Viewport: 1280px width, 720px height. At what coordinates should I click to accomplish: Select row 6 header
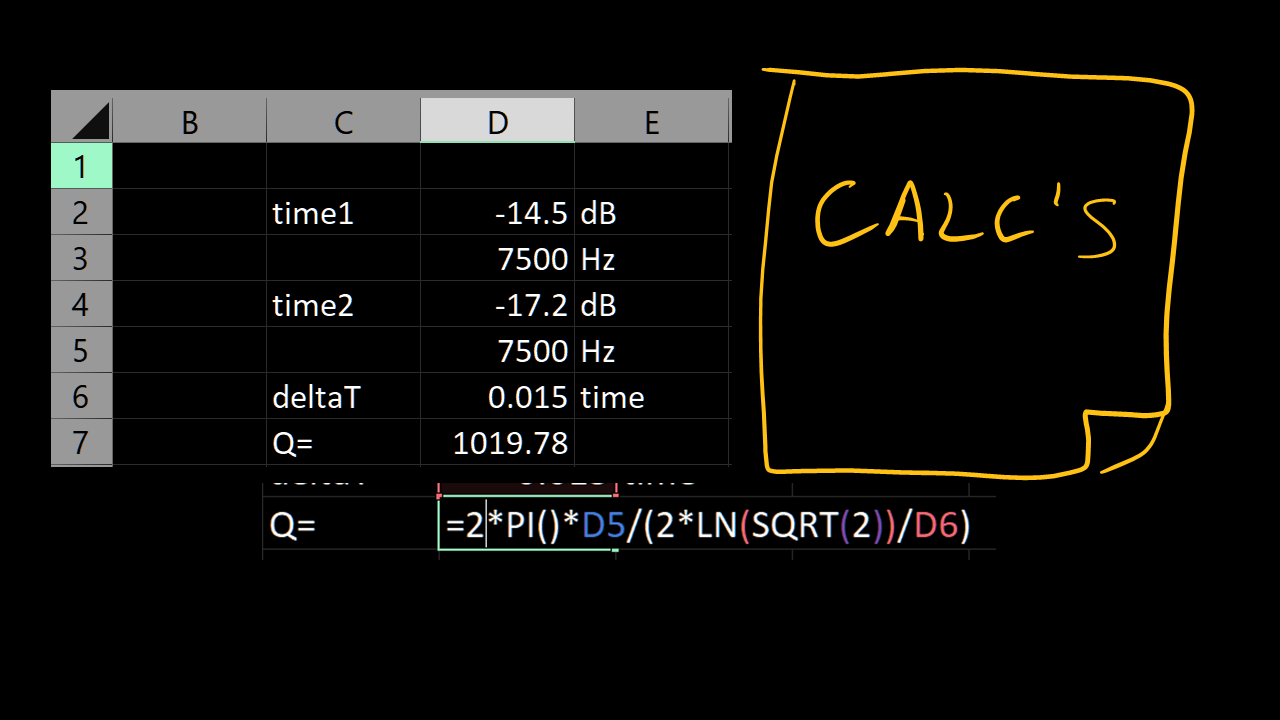point(82,396)
